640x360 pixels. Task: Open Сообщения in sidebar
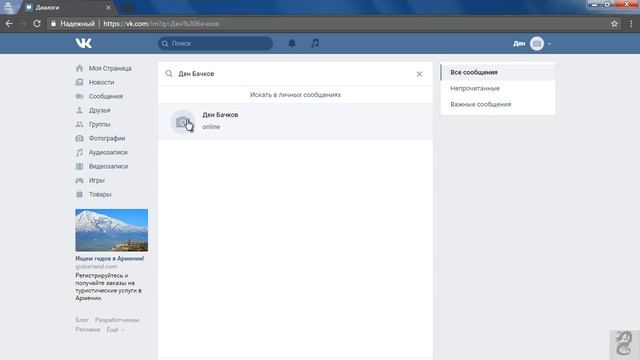pyautogui.click(x=106, y=96)
